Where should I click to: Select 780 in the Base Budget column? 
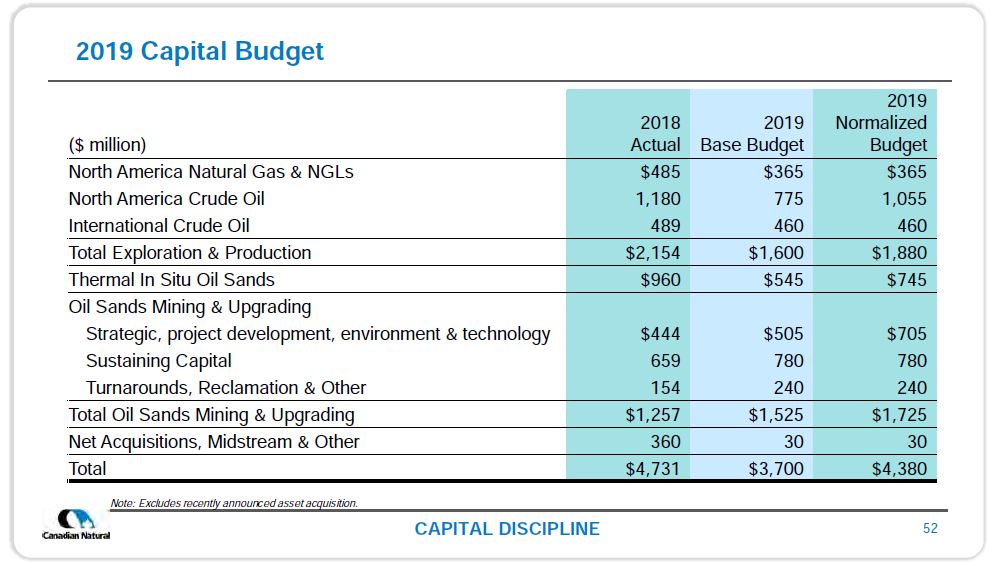click(789, 361)
